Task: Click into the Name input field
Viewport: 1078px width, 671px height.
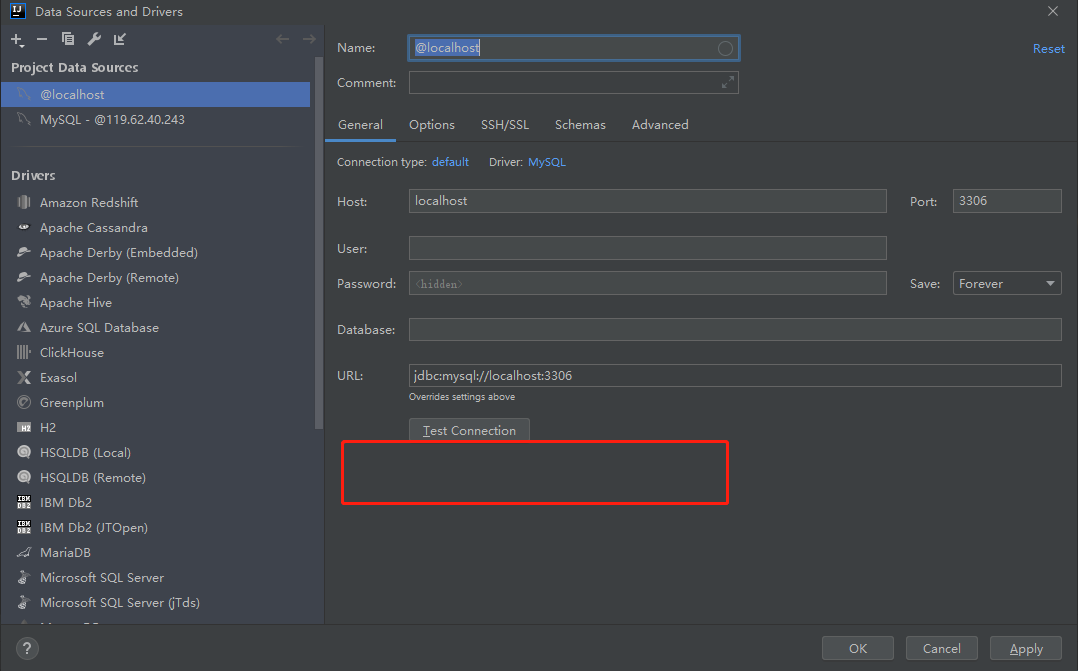Action: click(x=573, y=48)
